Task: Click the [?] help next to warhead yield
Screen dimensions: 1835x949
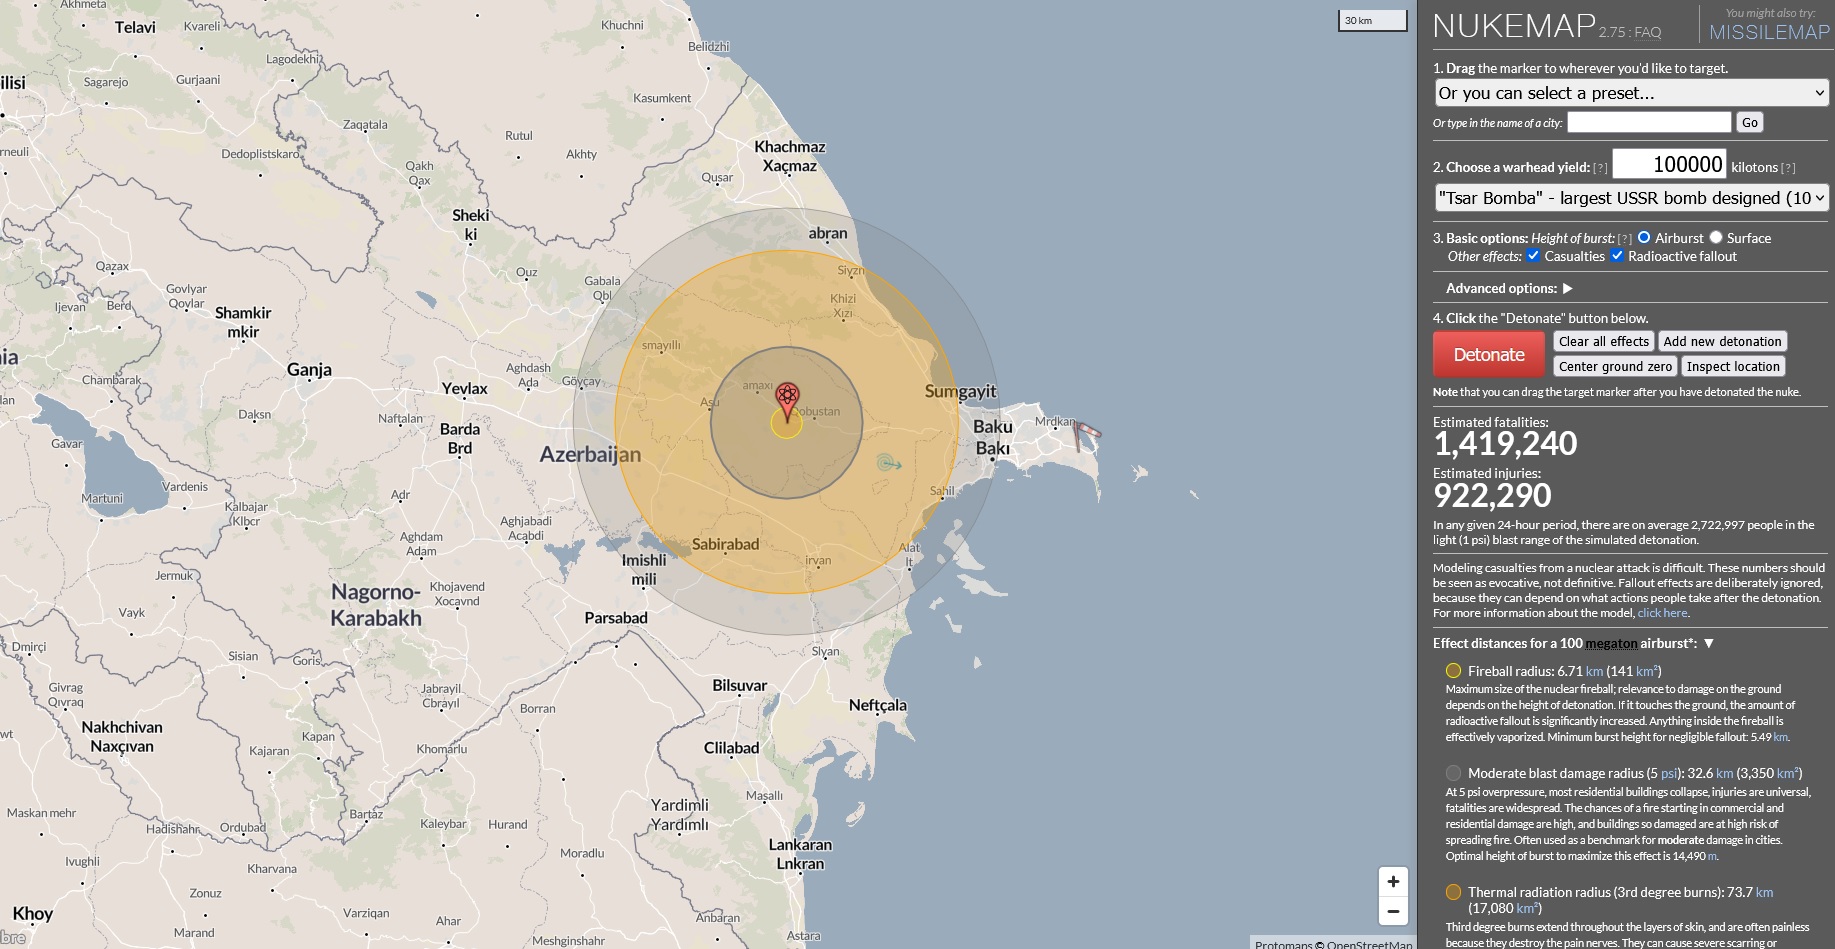Action: [1600, 168]
